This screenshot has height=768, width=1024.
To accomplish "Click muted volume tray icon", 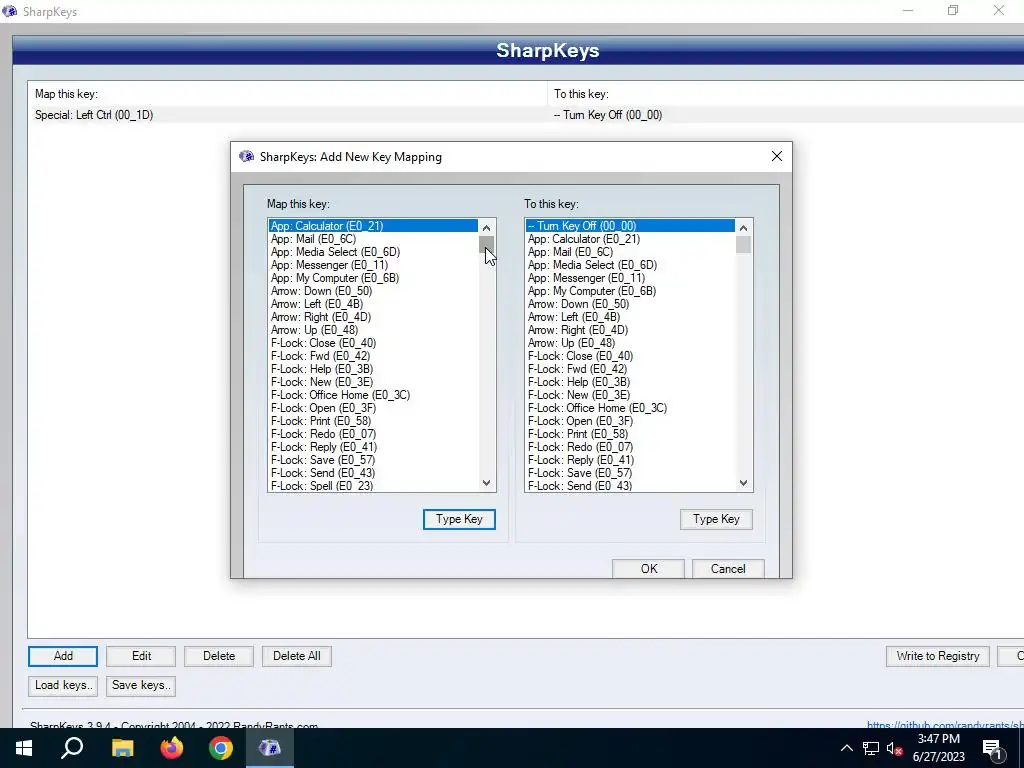I will (x=895, y=748).
